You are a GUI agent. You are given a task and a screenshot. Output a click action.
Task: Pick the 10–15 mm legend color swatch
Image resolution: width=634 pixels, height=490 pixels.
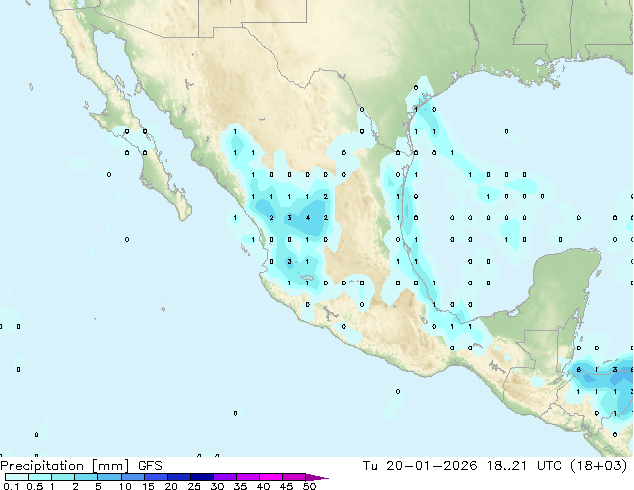[132, 477]
